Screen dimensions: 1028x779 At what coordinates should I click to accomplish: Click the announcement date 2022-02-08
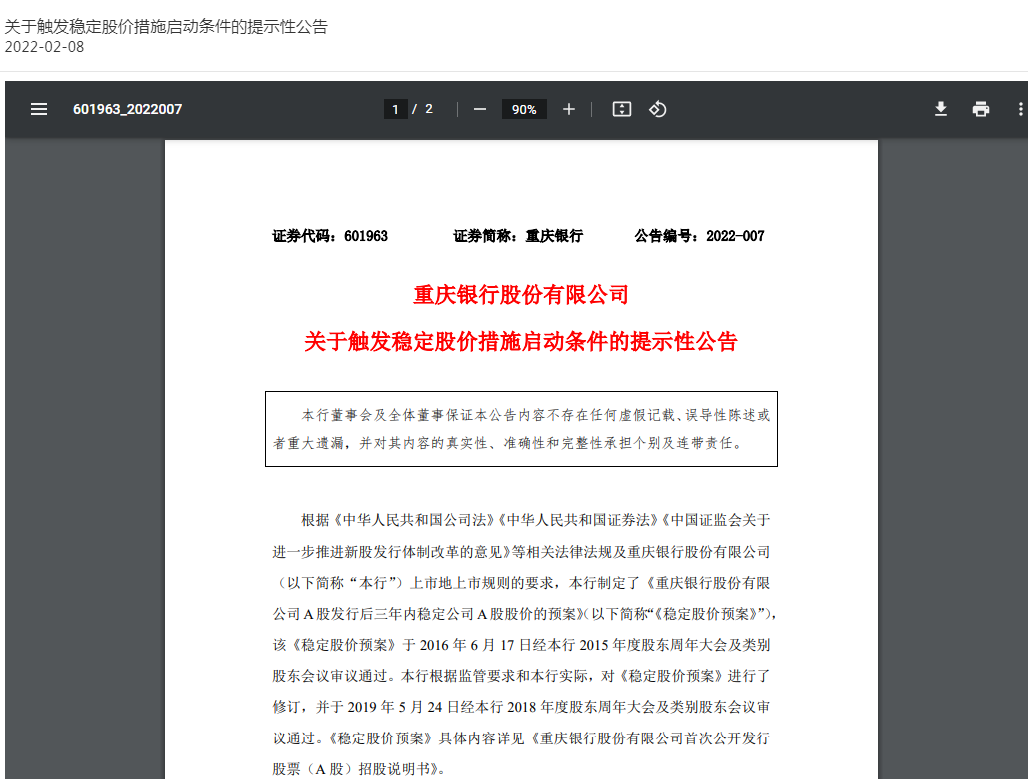[45, 47]
